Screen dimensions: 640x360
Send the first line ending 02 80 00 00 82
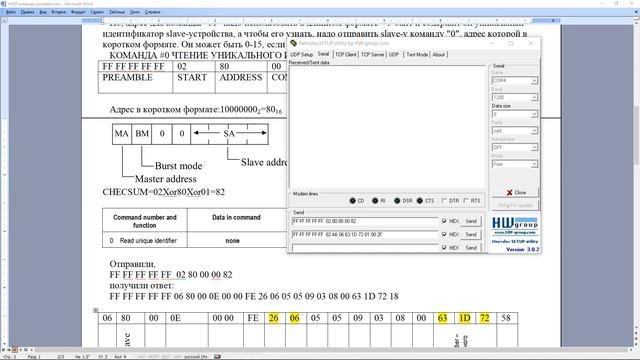[471, 221]
